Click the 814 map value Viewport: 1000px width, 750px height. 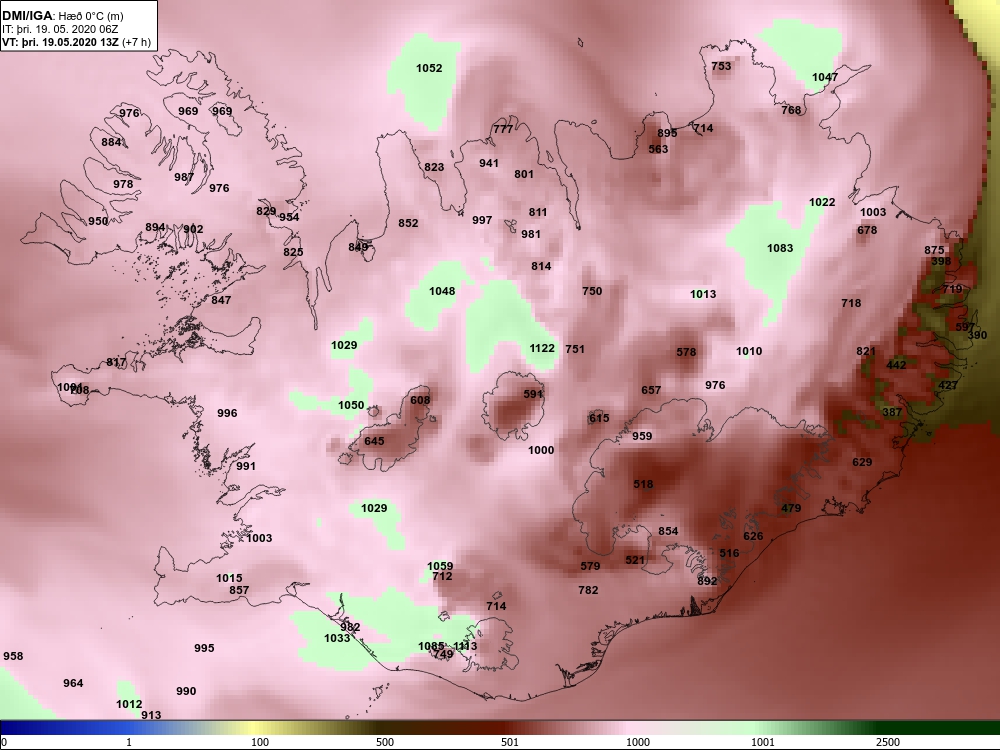click(541, 267)
